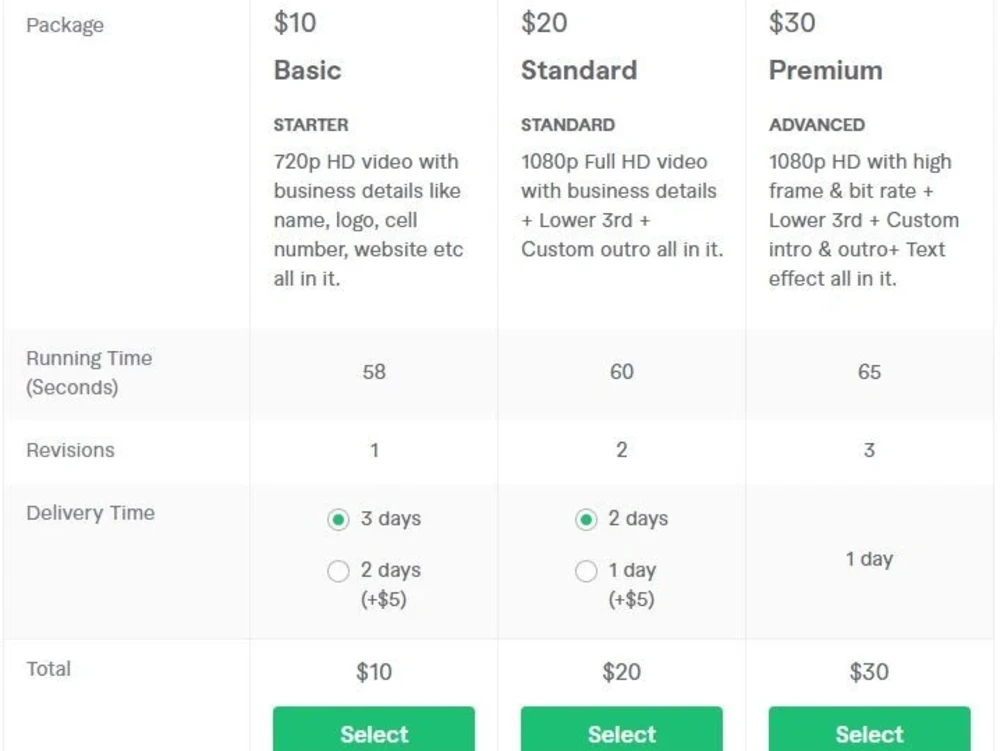Click the Basic running time value 58
1000x751 pixels.
click(374, 372)
